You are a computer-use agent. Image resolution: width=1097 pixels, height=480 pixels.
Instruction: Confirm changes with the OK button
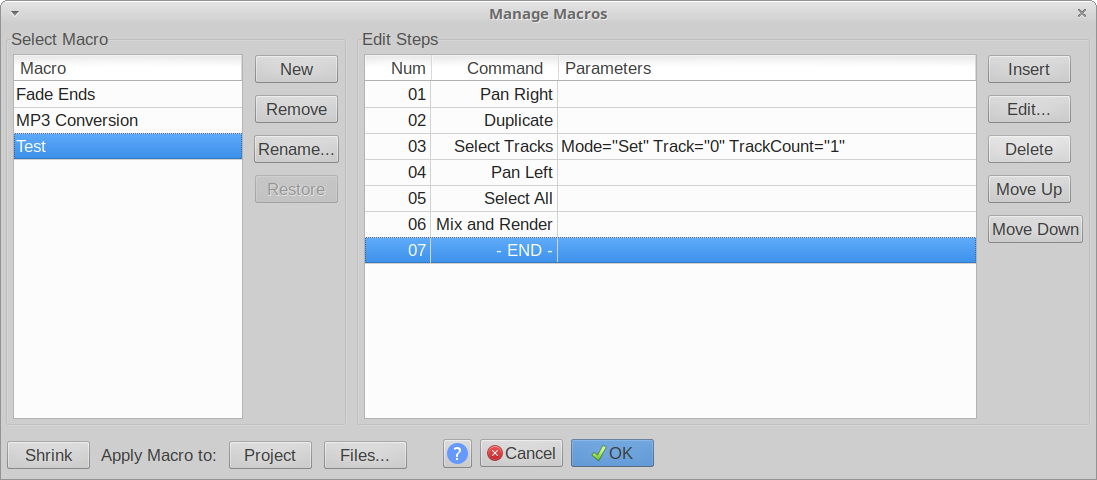coord(612,453)
